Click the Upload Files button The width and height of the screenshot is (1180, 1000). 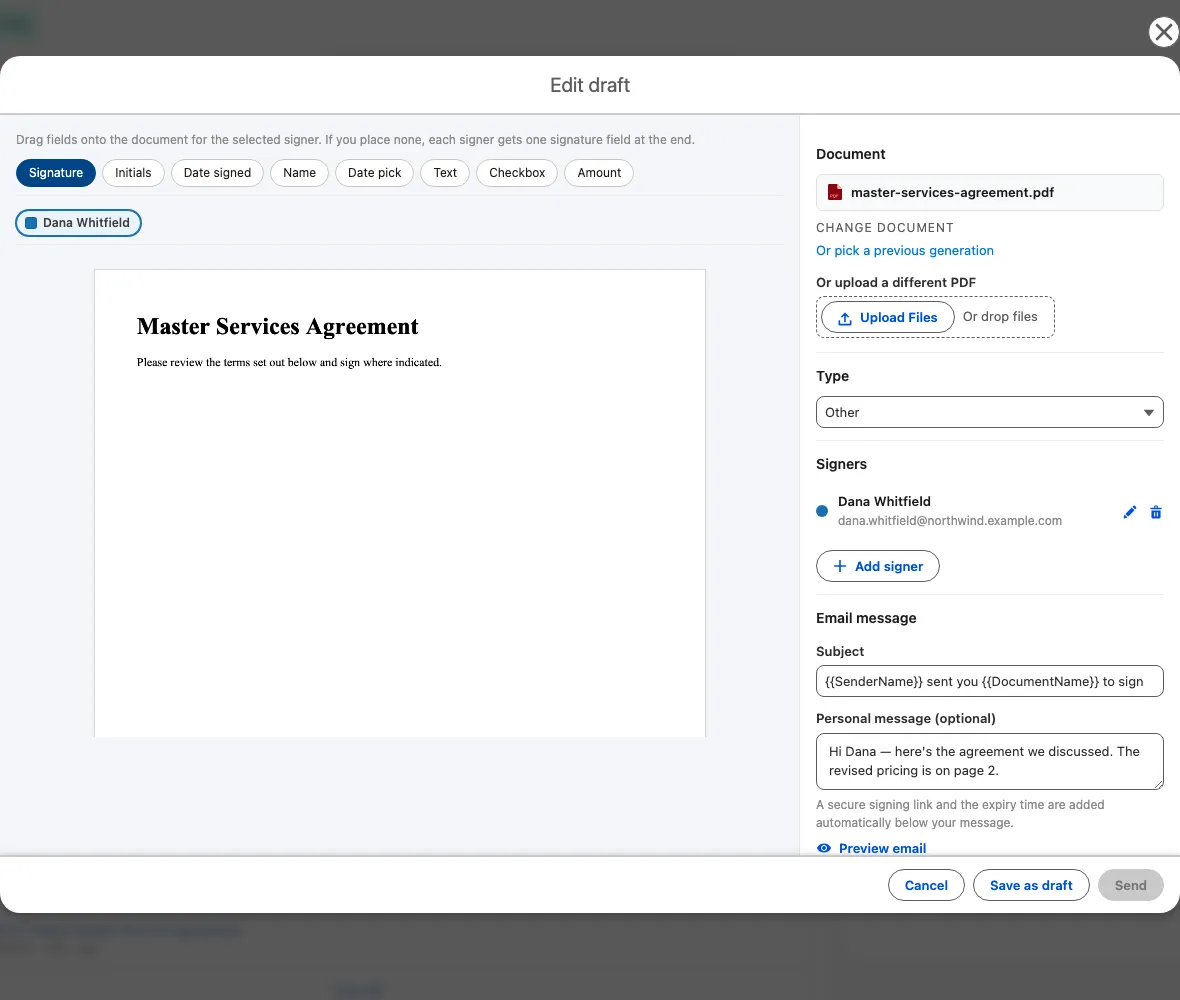point(887,318)
